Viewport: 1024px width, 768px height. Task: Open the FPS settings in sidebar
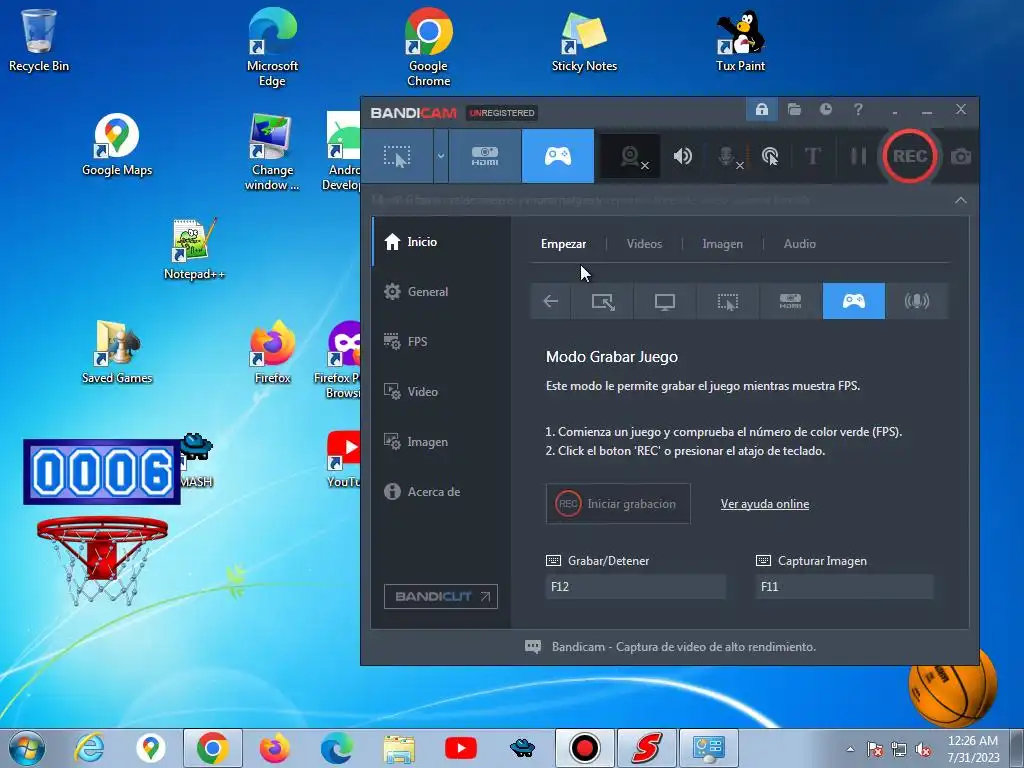[441, 342]
